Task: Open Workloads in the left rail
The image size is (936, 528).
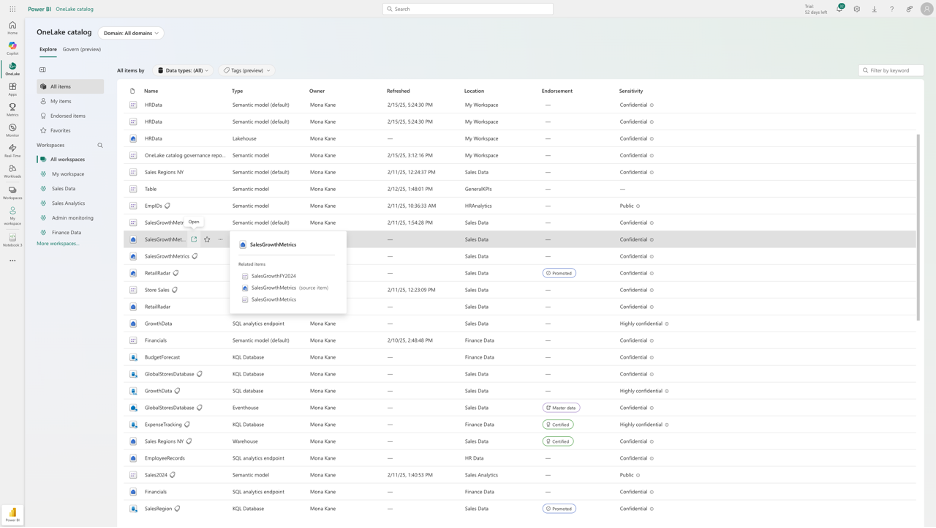Action: click(12, 171)
